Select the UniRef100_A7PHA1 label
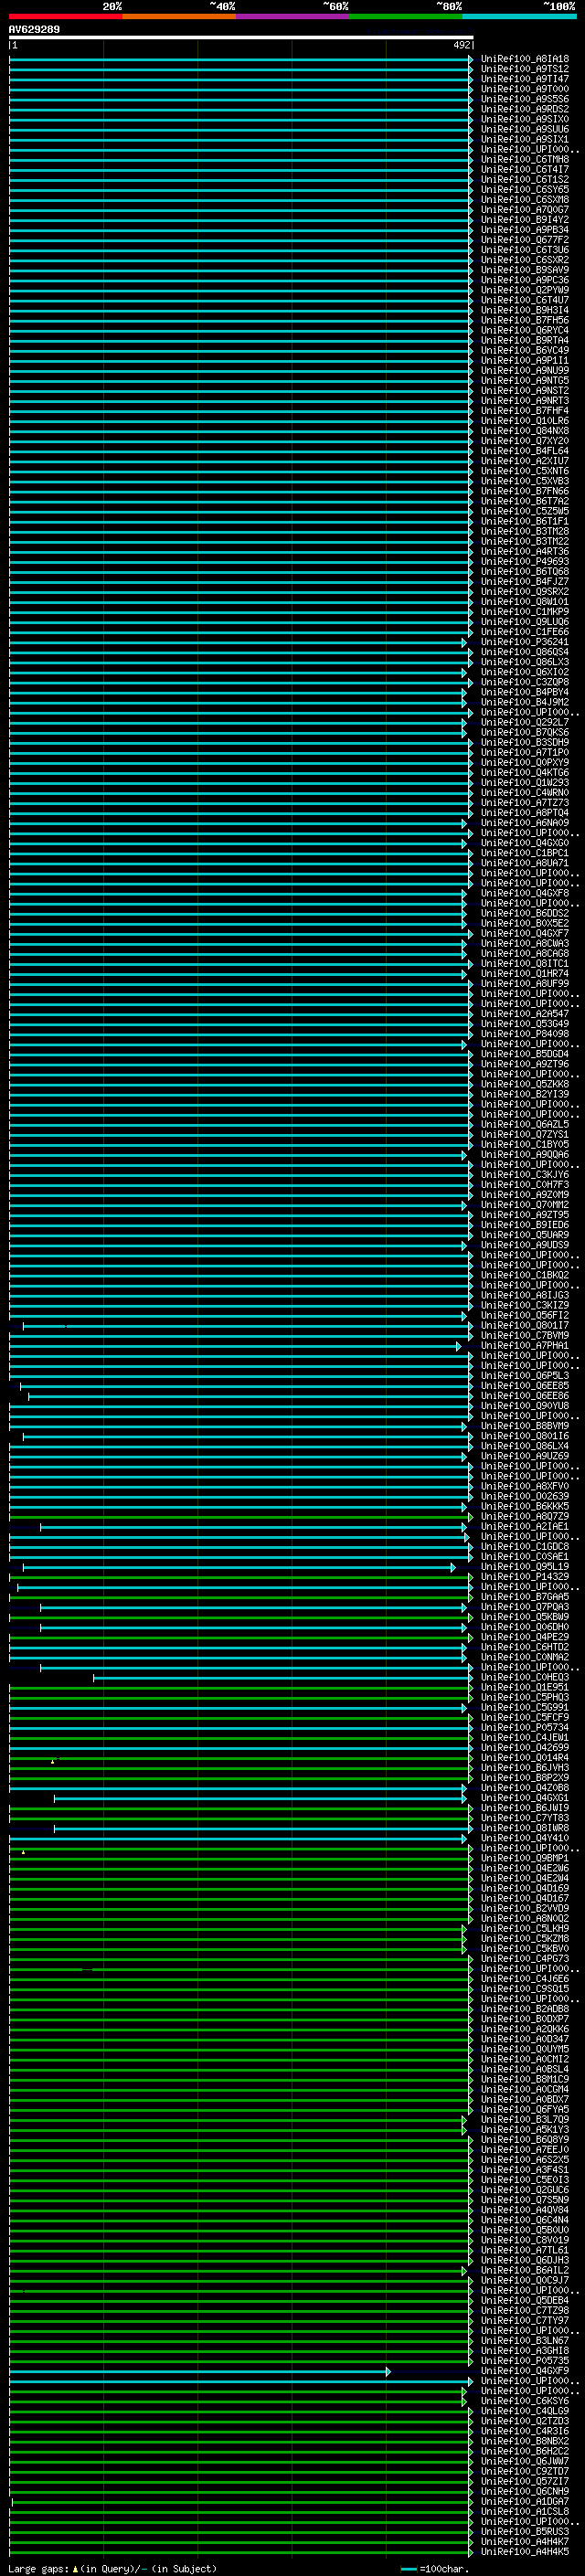 click(525, 1346)
